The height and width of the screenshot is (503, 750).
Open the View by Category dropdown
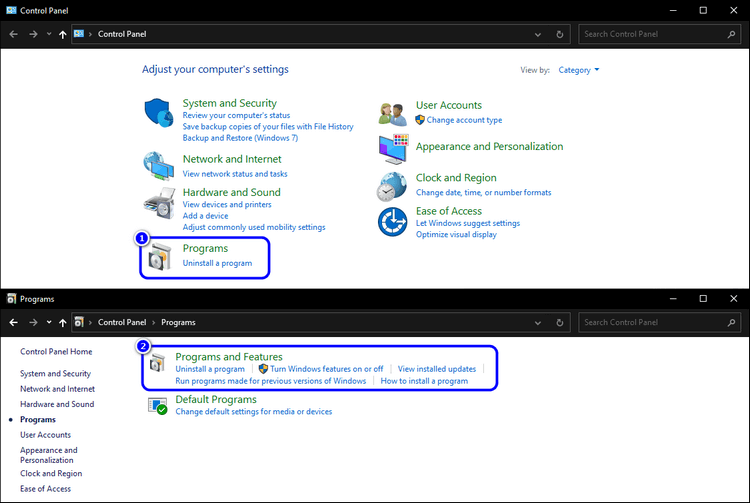(x=579, y=70)
